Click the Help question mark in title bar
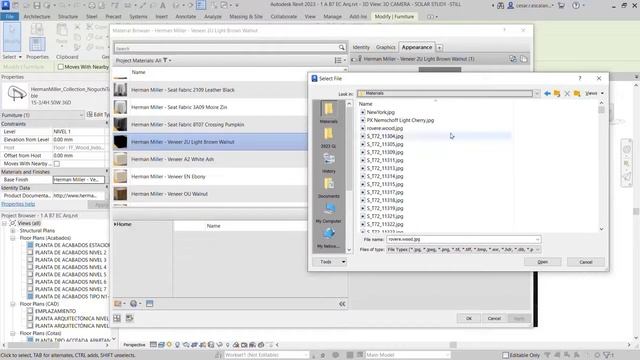The image size is (640, 360). tap(576, 5)
